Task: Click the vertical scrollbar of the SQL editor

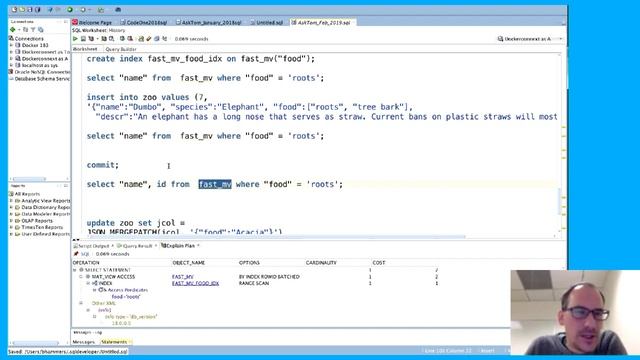Action: [560, 201]
